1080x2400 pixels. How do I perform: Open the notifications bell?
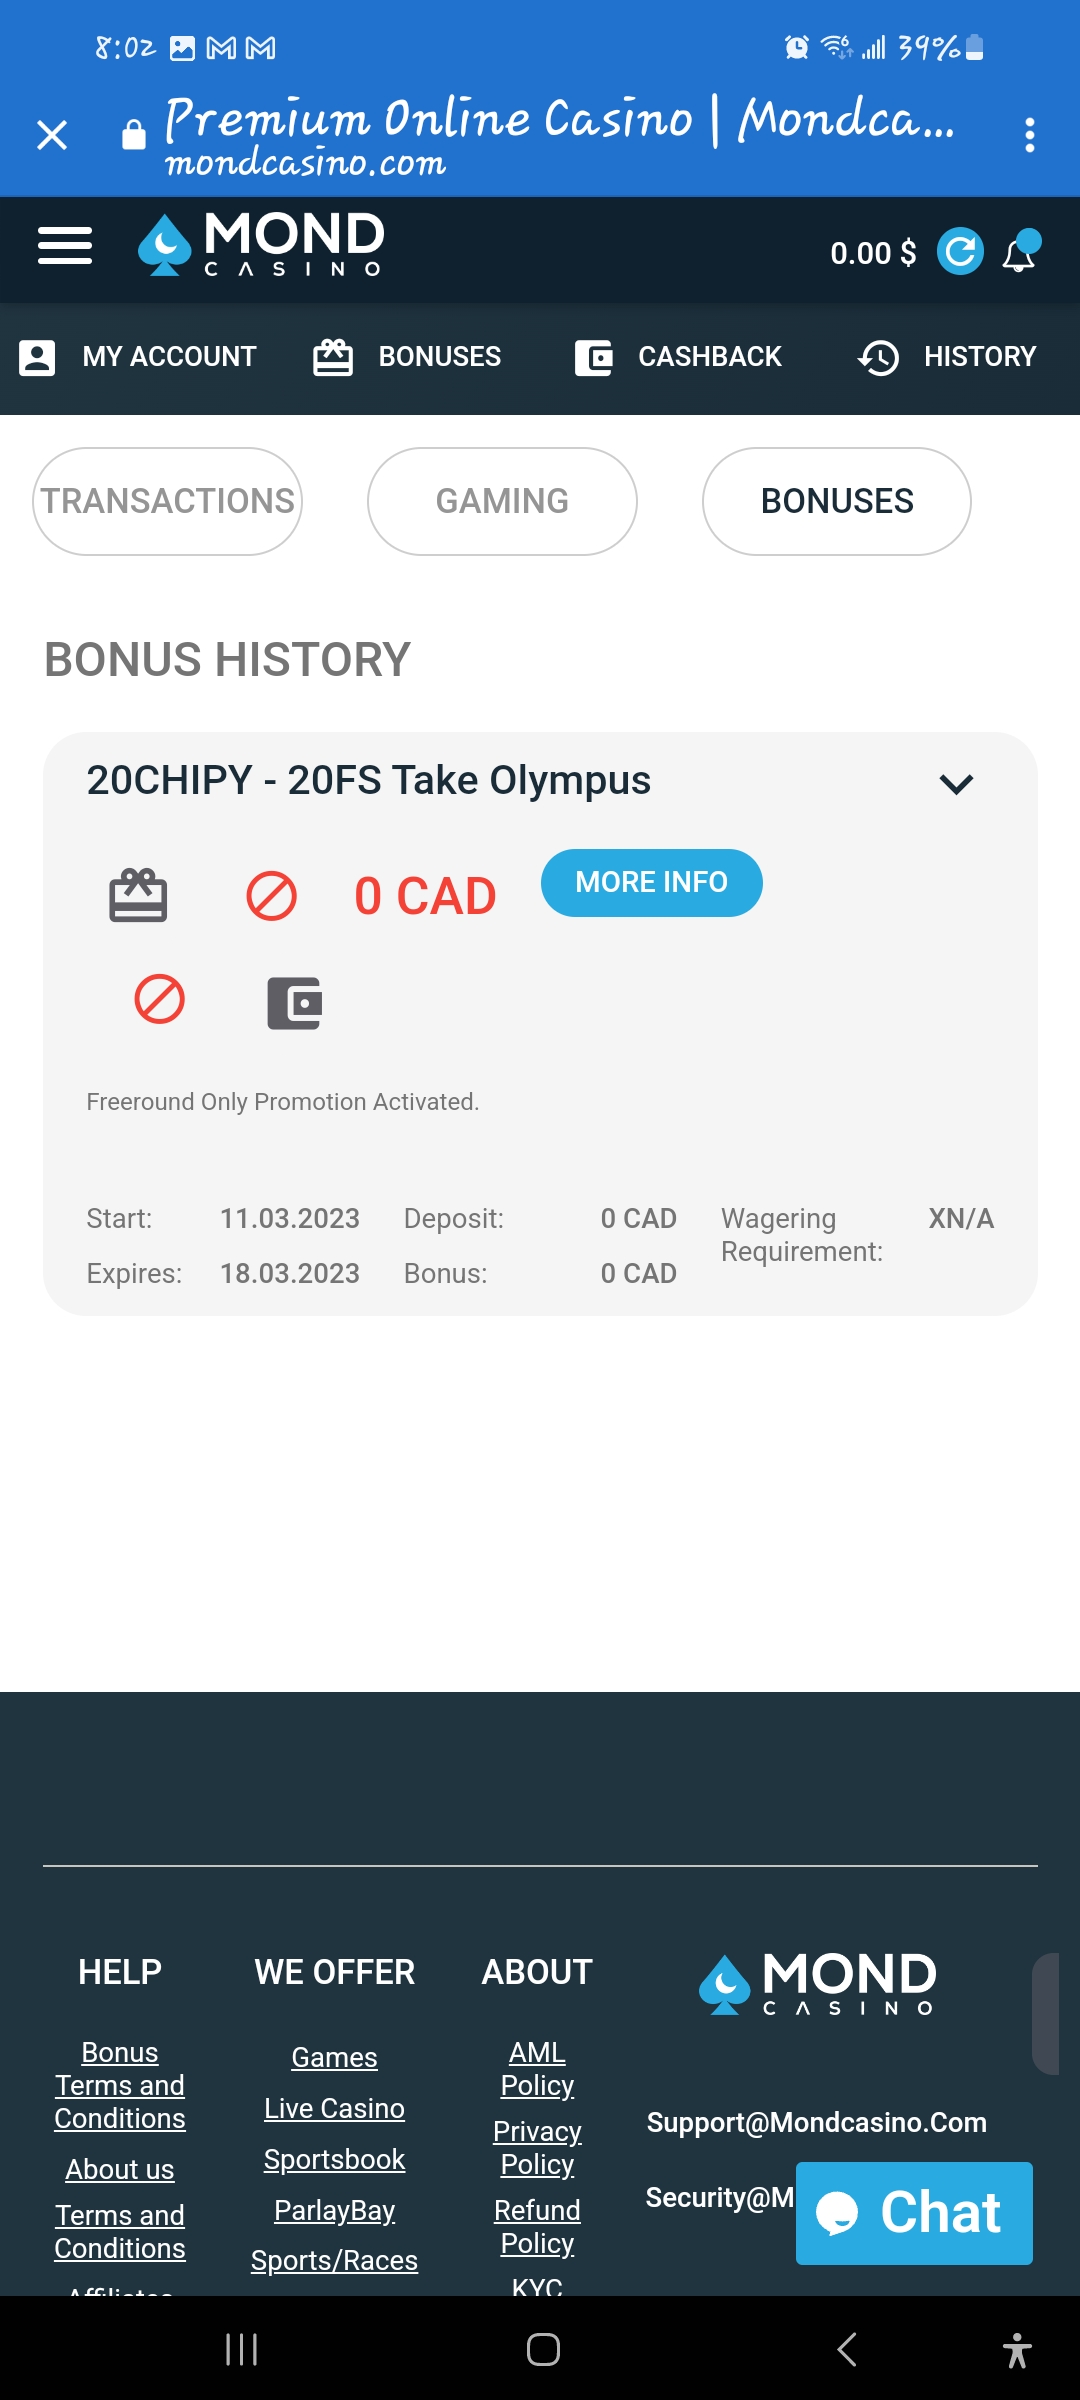[1020, 252]
